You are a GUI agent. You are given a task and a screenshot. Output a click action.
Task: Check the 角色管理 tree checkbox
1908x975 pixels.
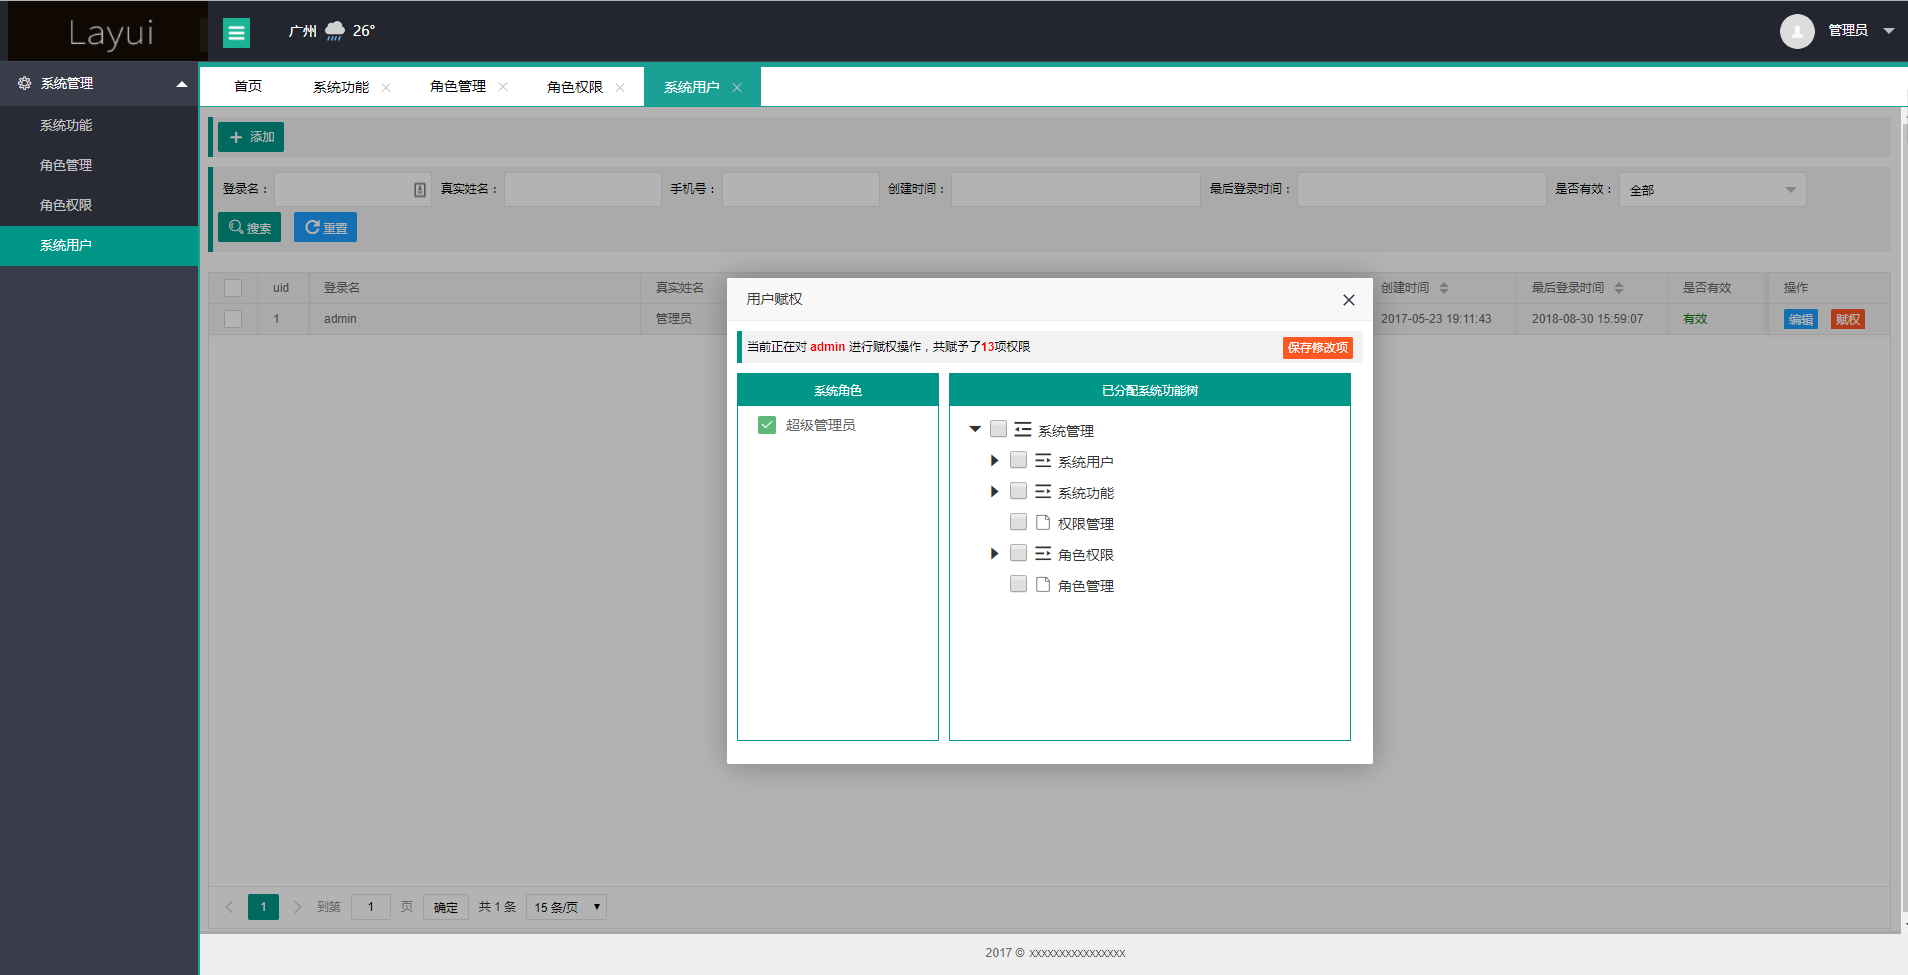pyautogui.click(x=1018, y=584)
